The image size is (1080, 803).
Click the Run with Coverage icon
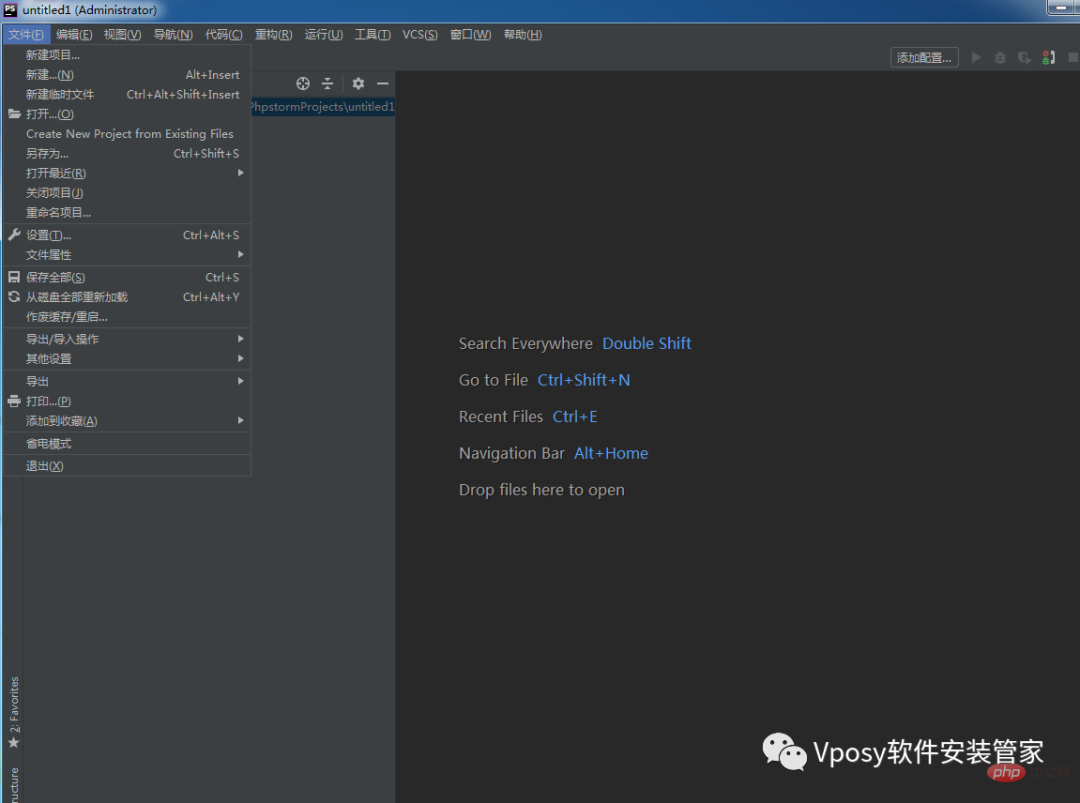(1024, 58)
